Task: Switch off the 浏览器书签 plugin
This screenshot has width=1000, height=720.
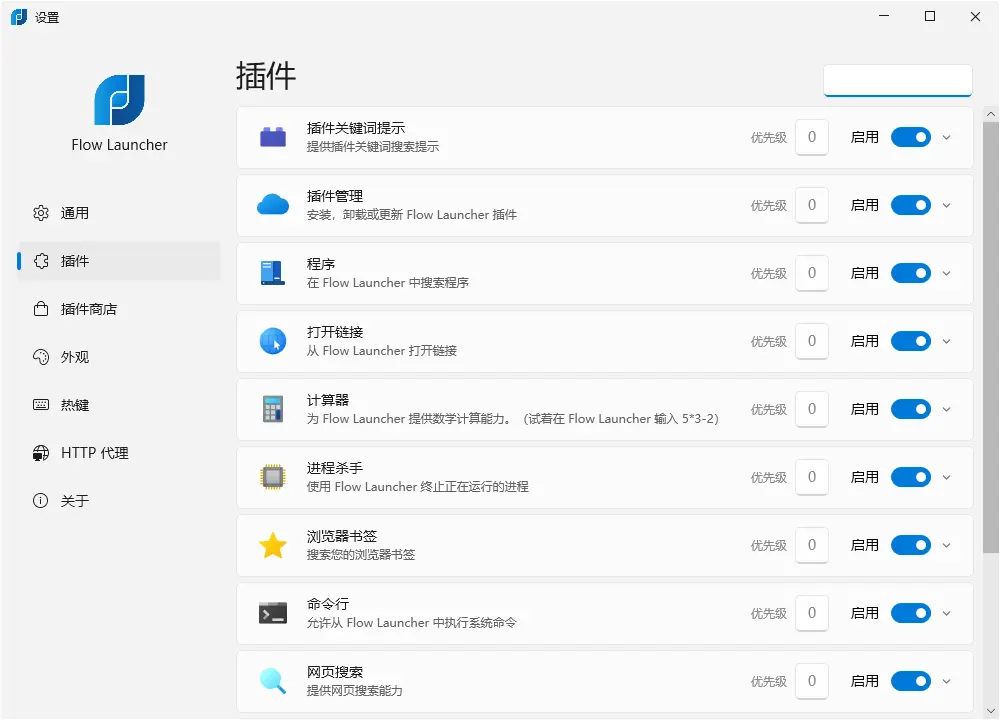Action: point(911,545)
